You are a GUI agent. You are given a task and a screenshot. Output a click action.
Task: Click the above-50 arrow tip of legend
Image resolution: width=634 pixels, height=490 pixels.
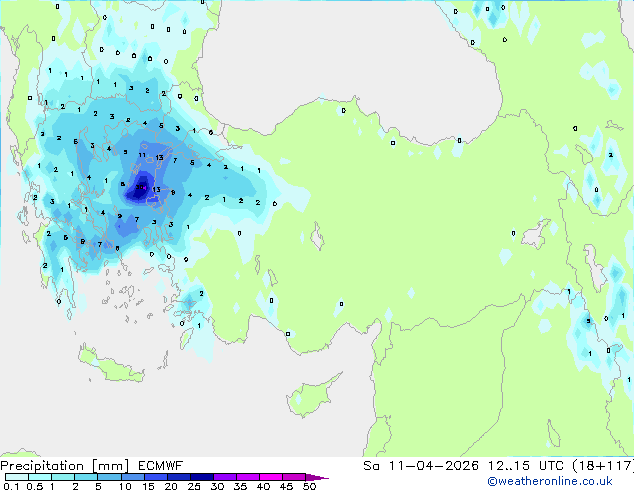(x=317, y=477)
